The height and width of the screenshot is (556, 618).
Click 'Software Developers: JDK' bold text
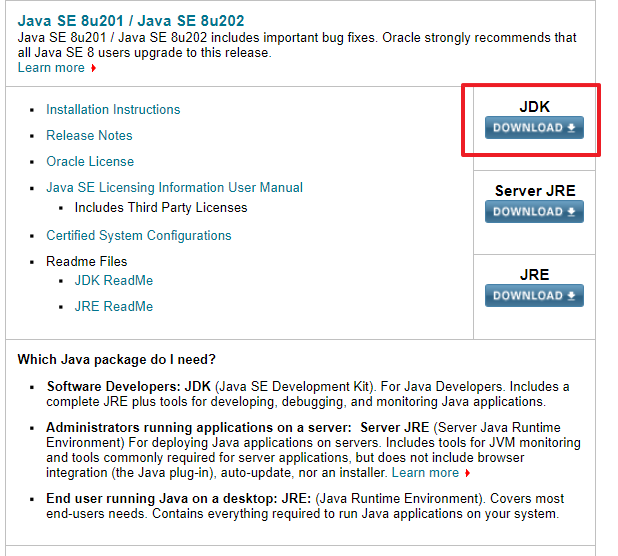(129, 386)
